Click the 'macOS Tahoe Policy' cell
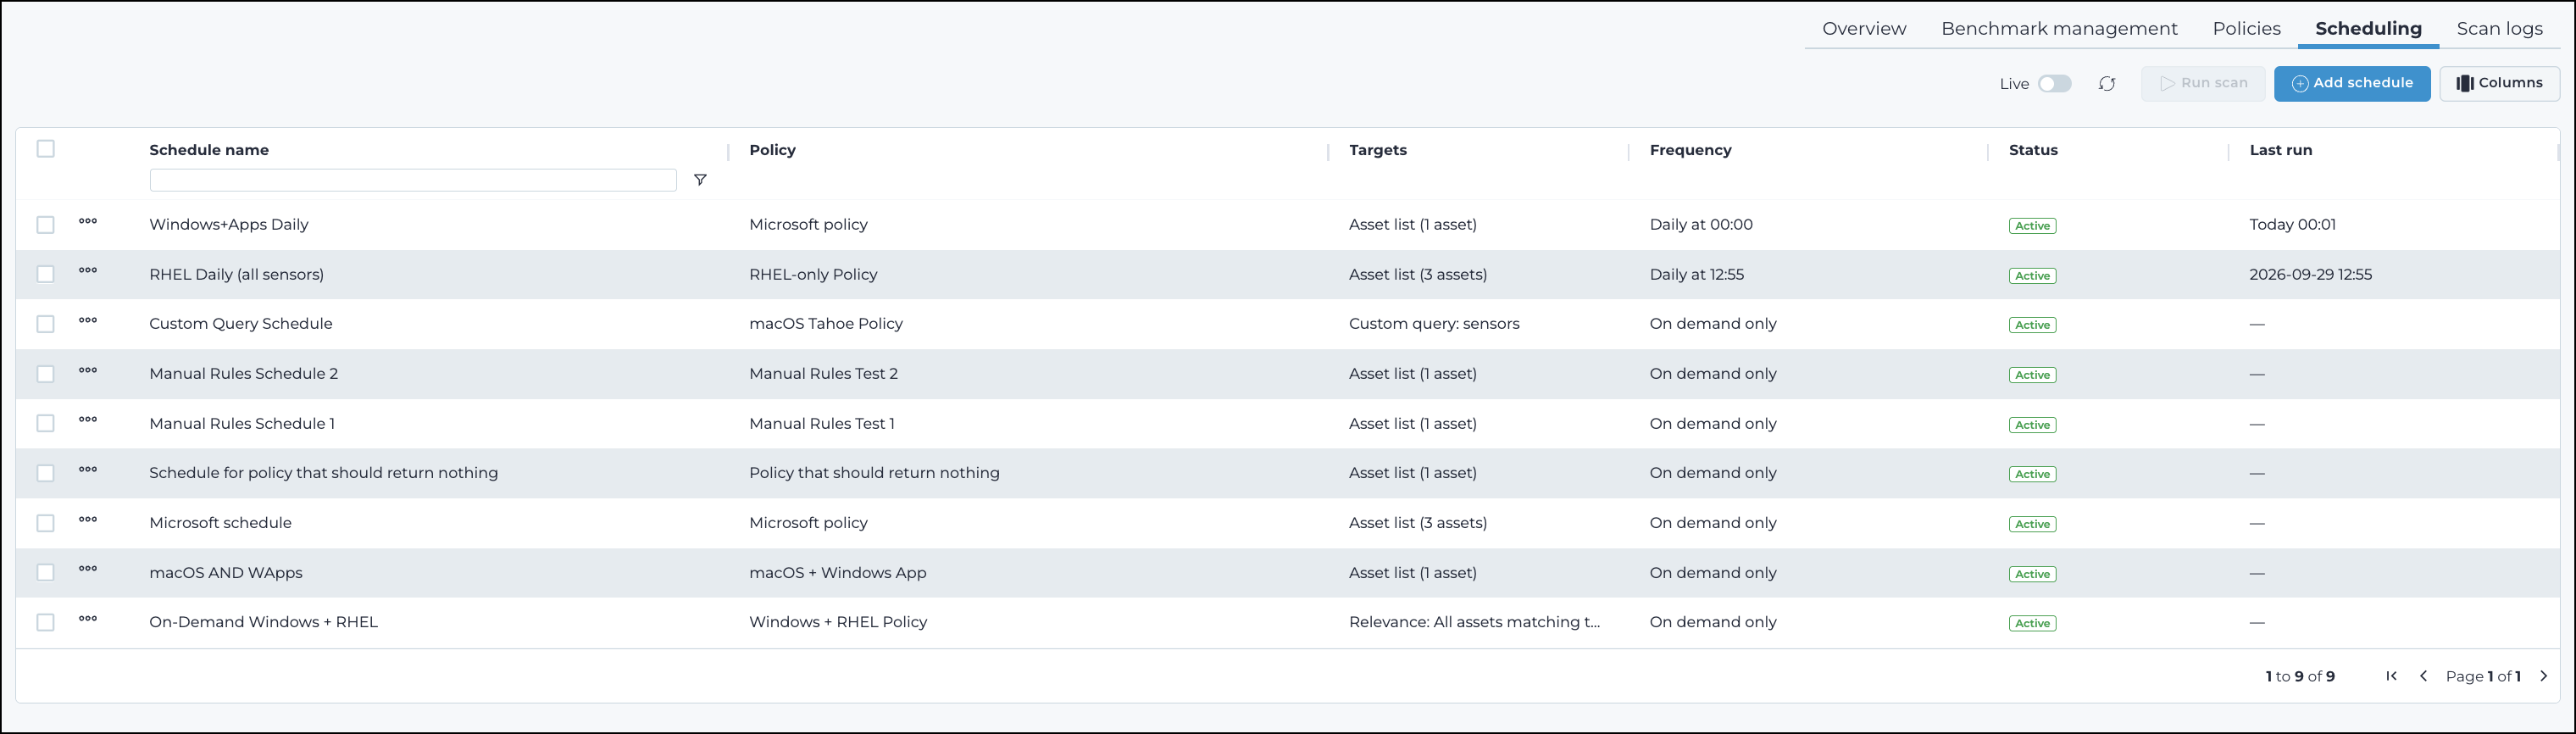This screenshot has width=2576, height=734. pos(825,324)
